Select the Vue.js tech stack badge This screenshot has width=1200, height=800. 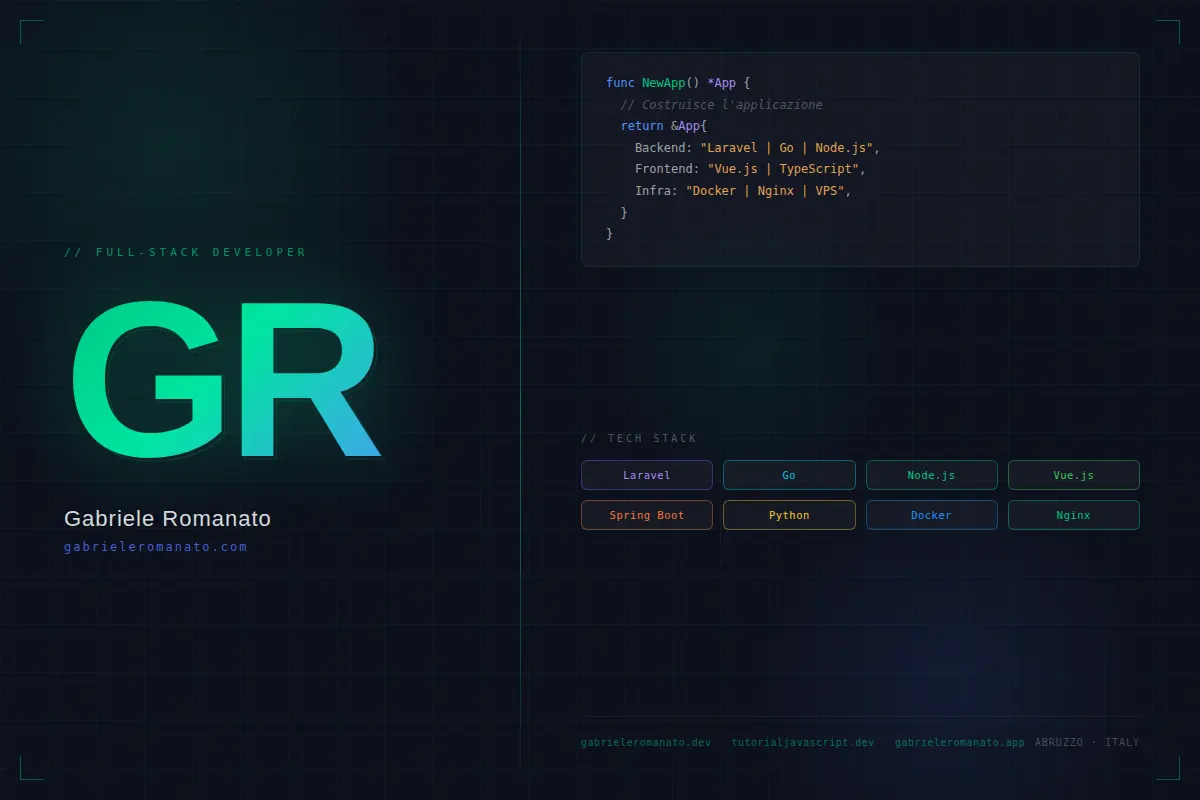click(1074, 475)
